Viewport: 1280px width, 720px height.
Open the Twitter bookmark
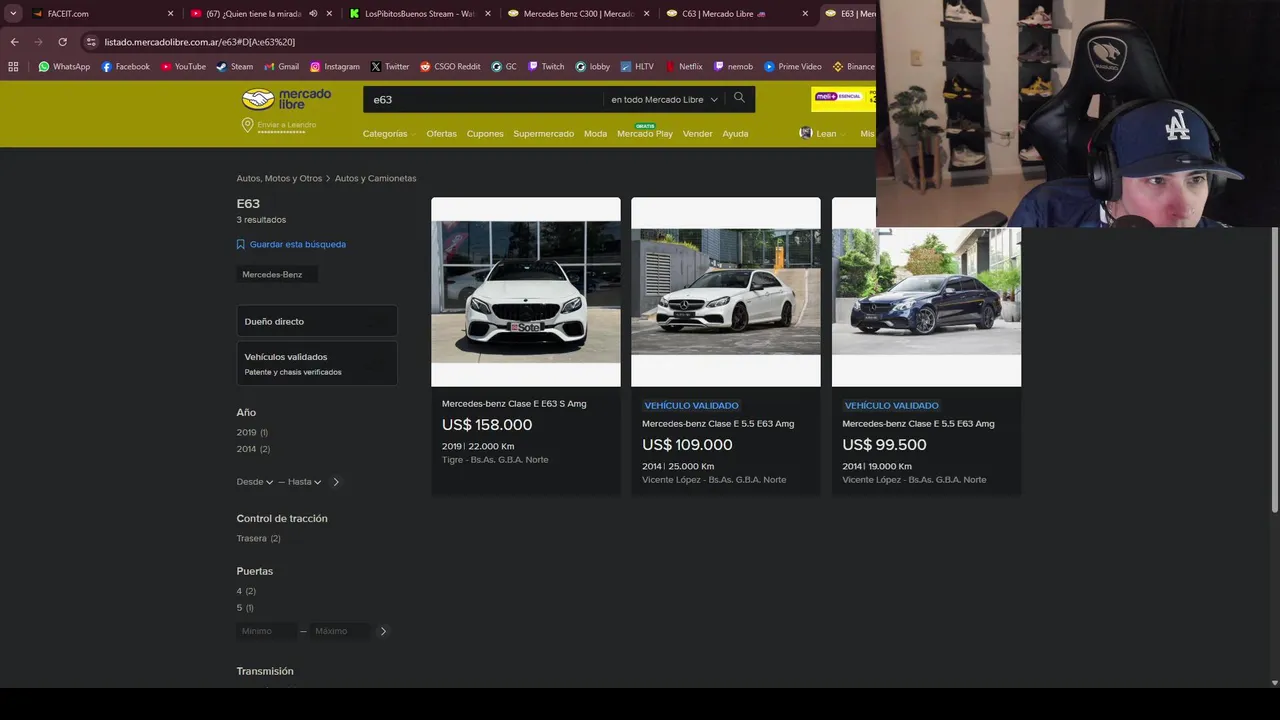(390, 67)
